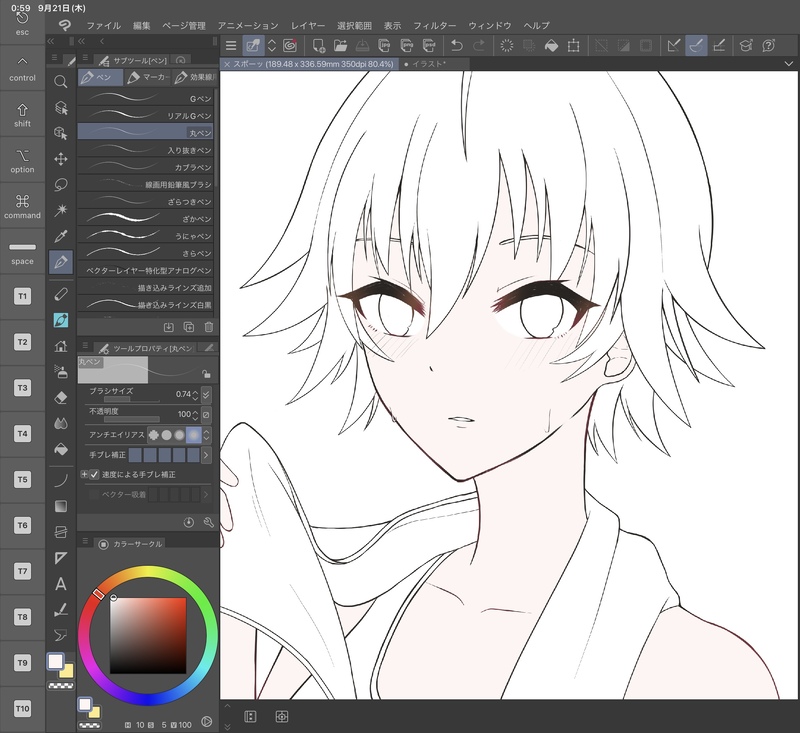Expand speed stabilization plus sign
The image size is (800, 733).
coord(84,474)
